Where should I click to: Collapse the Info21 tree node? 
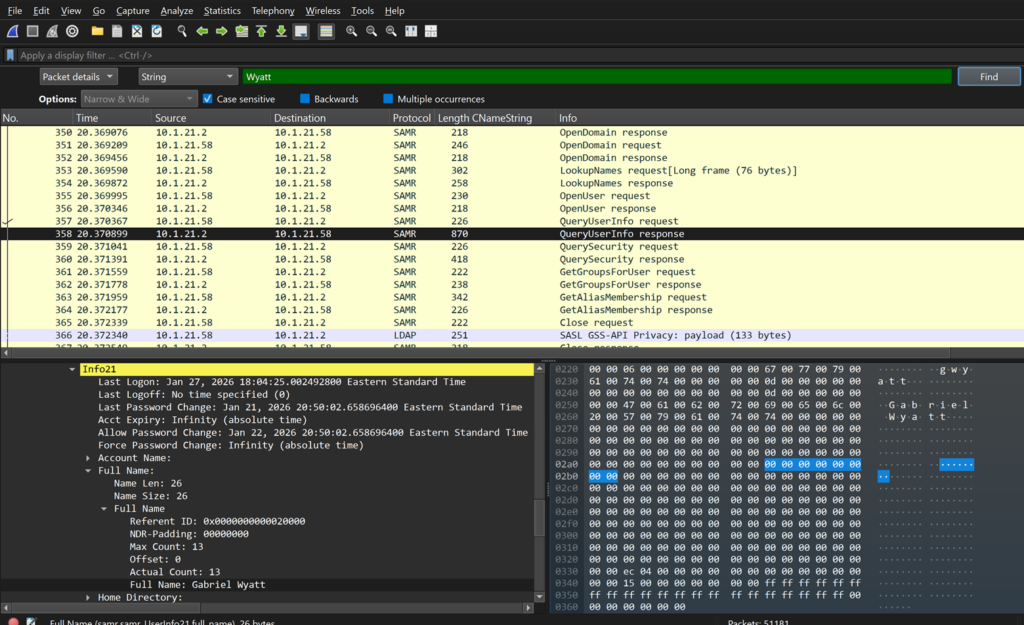coord(72,369)
